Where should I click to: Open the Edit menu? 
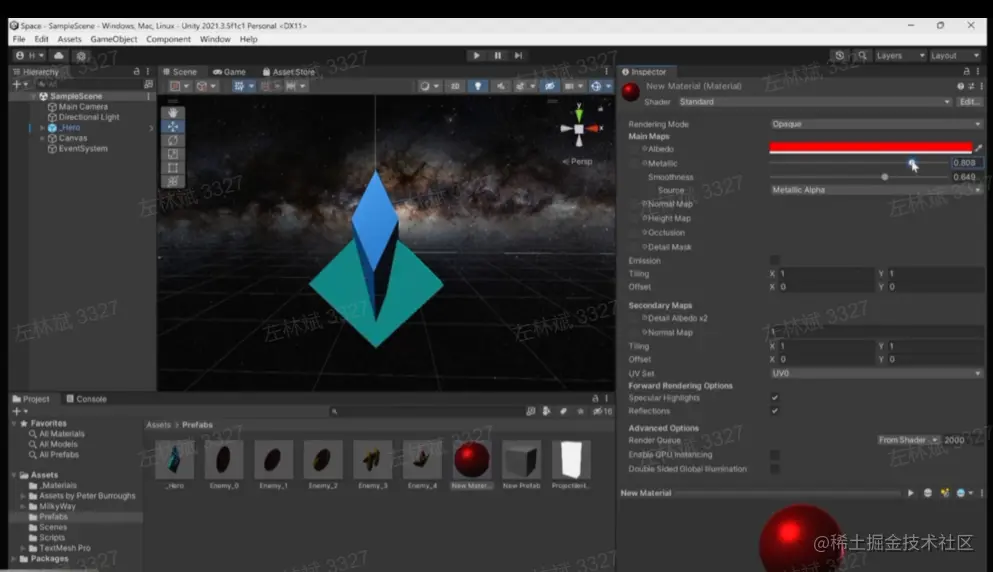click(41, 39)
